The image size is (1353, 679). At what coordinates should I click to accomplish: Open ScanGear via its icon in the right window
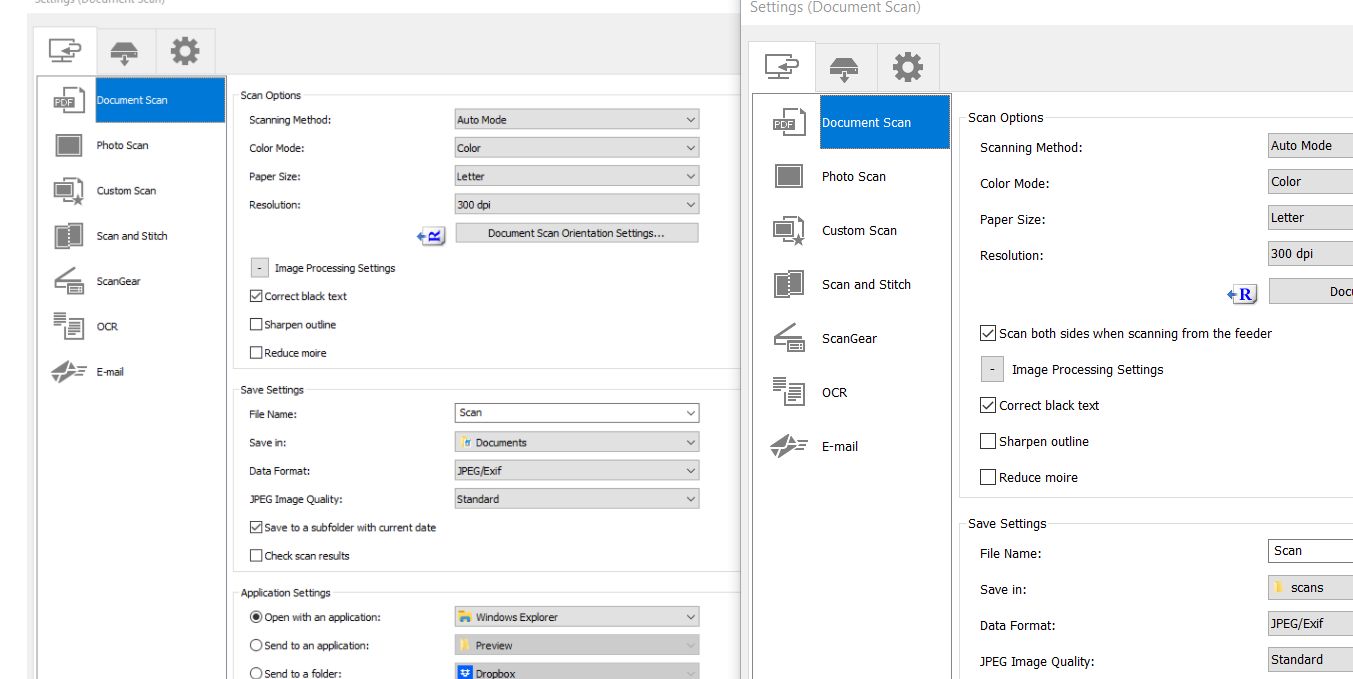789,339
